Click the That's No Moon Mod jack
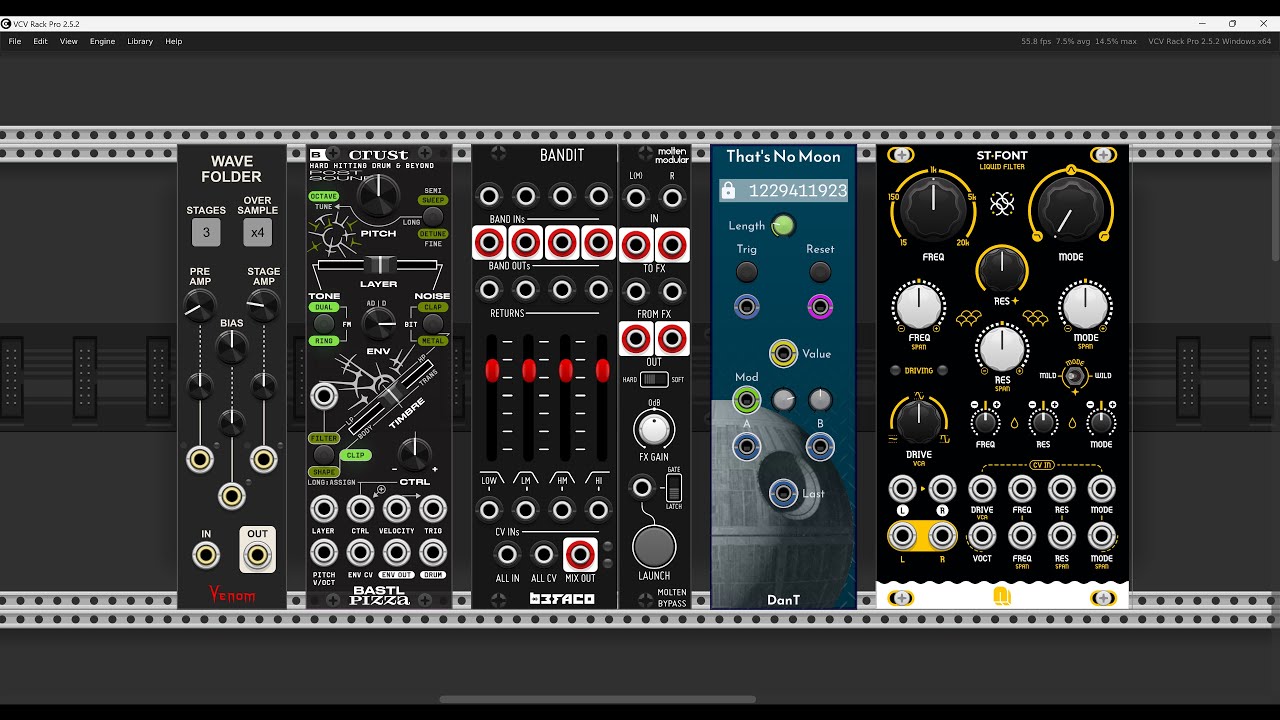 point(746,401)
